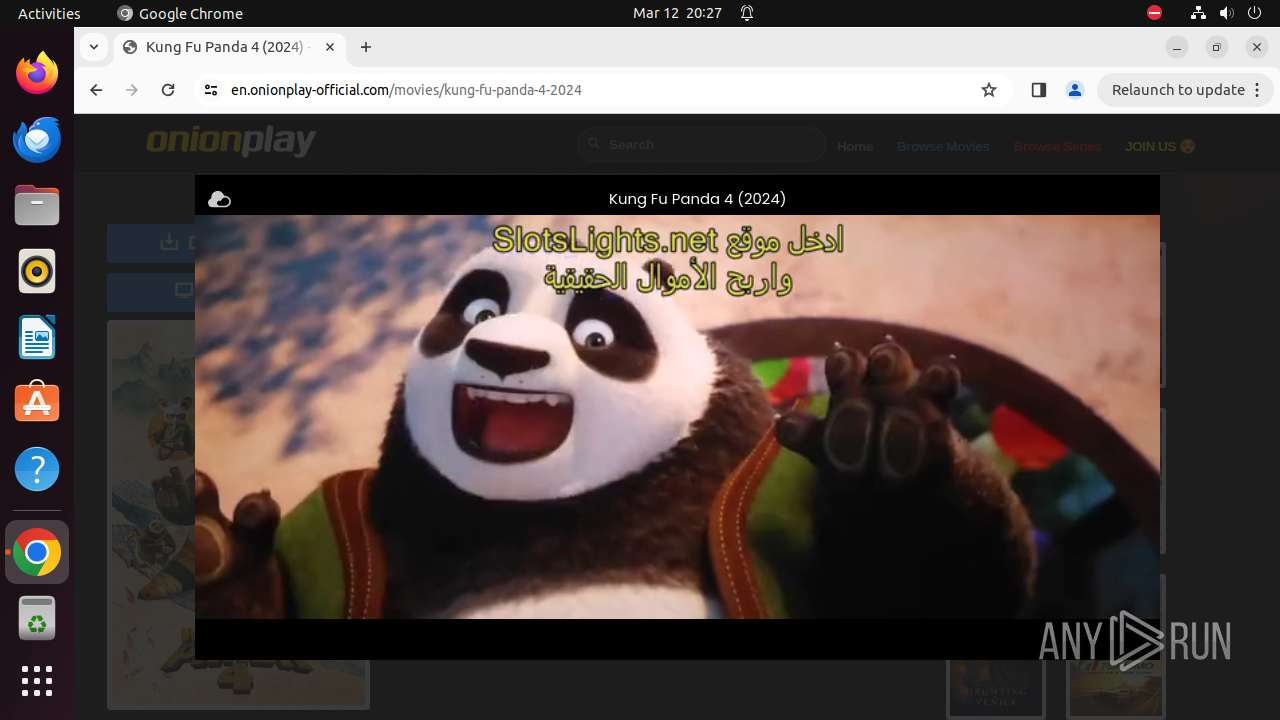Open the Trash in dock
The image size is (1280, 720).
[37, 619]
